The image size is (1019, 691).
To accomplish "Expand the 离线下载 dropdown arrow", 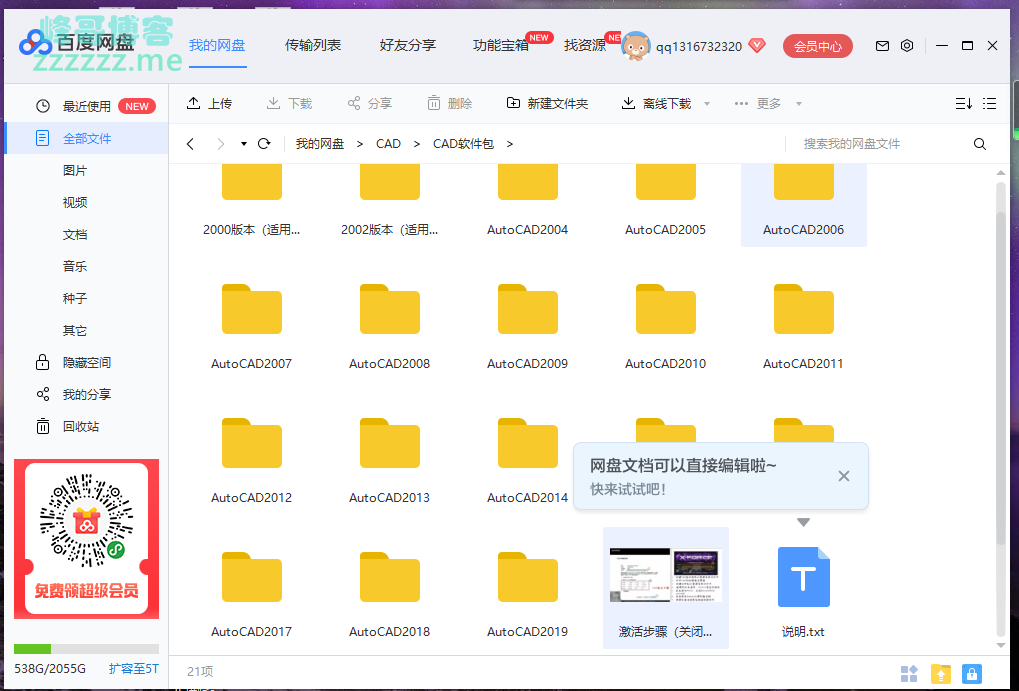I will pyautogui.click(x=707, y=104).
